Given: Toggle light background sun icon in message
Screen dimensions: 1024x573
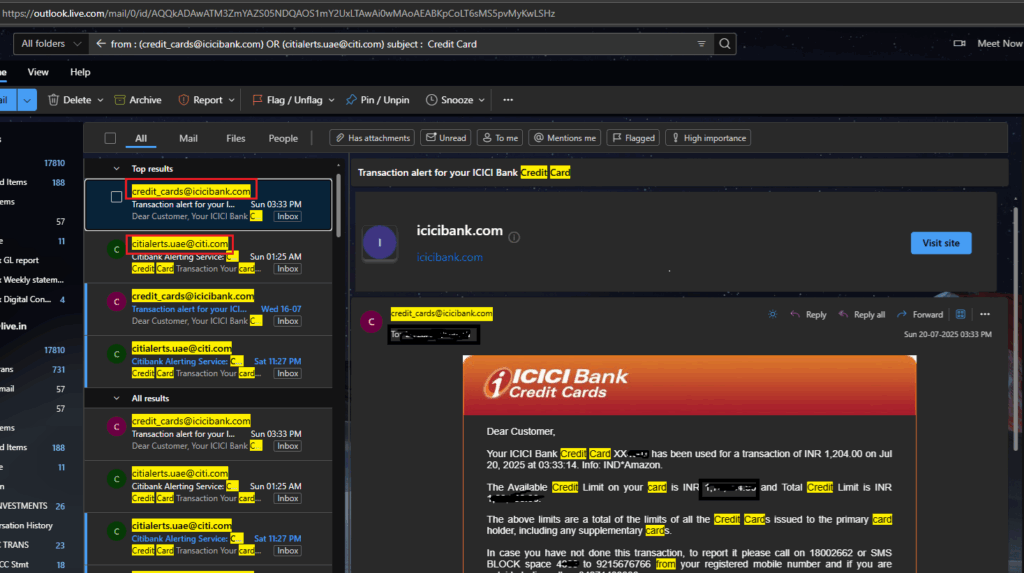Looking at the screenshot, I should 772,314.
